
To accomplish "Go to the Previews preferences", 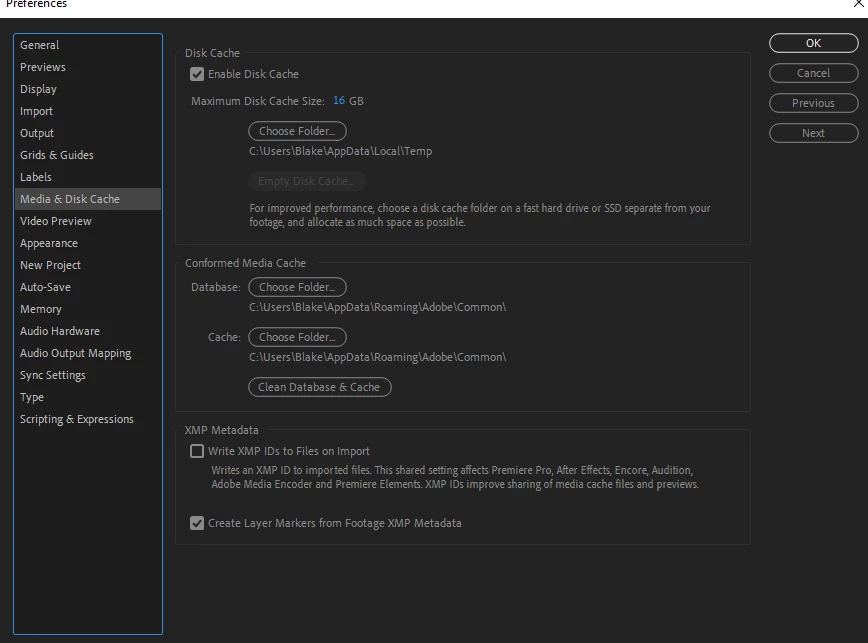I will point(87,67).
